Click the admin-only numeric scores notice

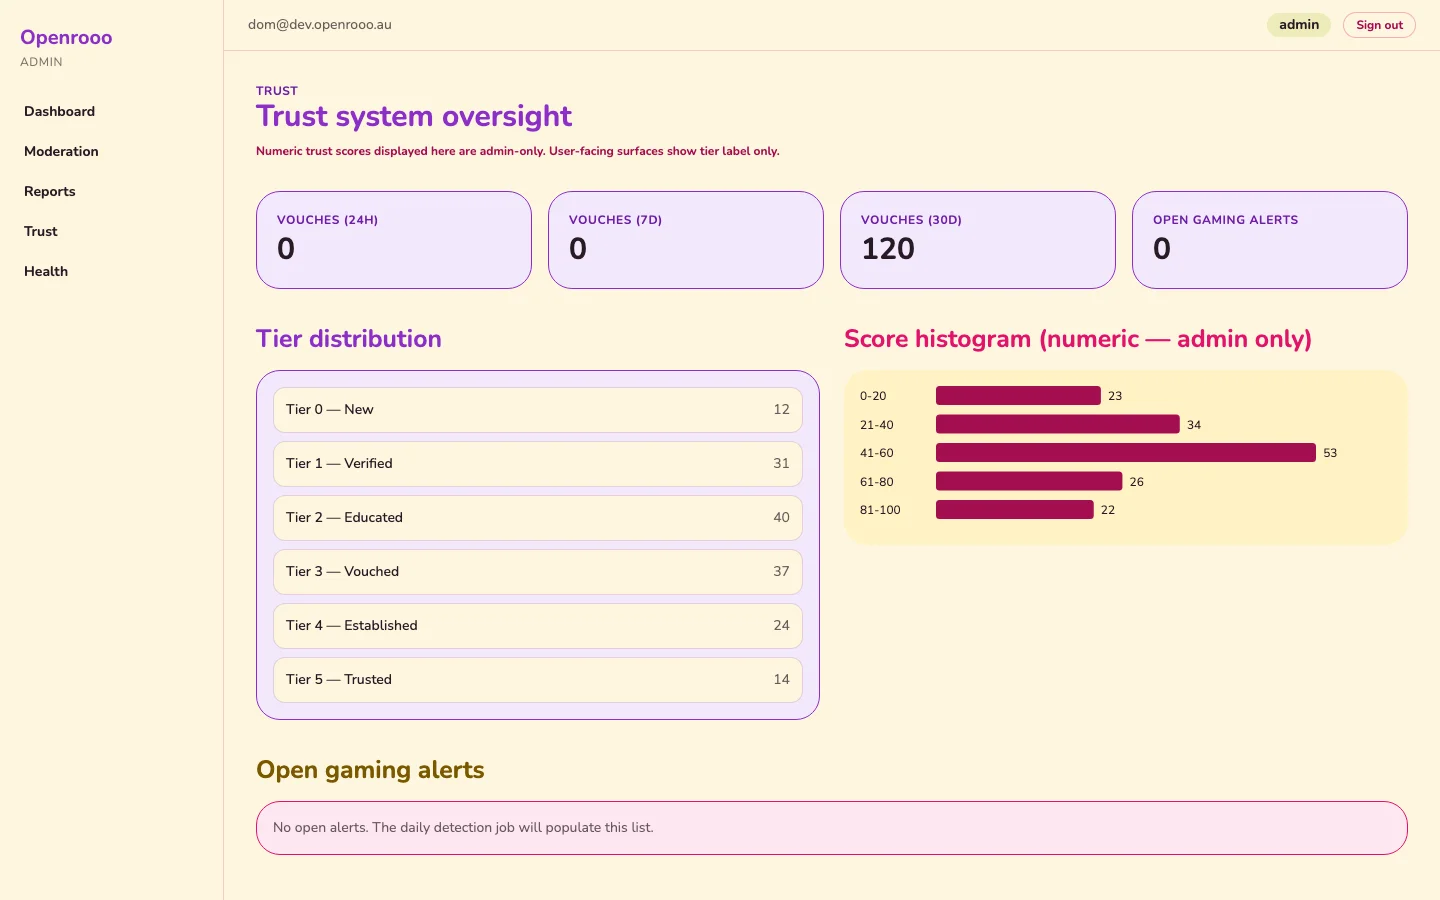[x=518, y=151]
